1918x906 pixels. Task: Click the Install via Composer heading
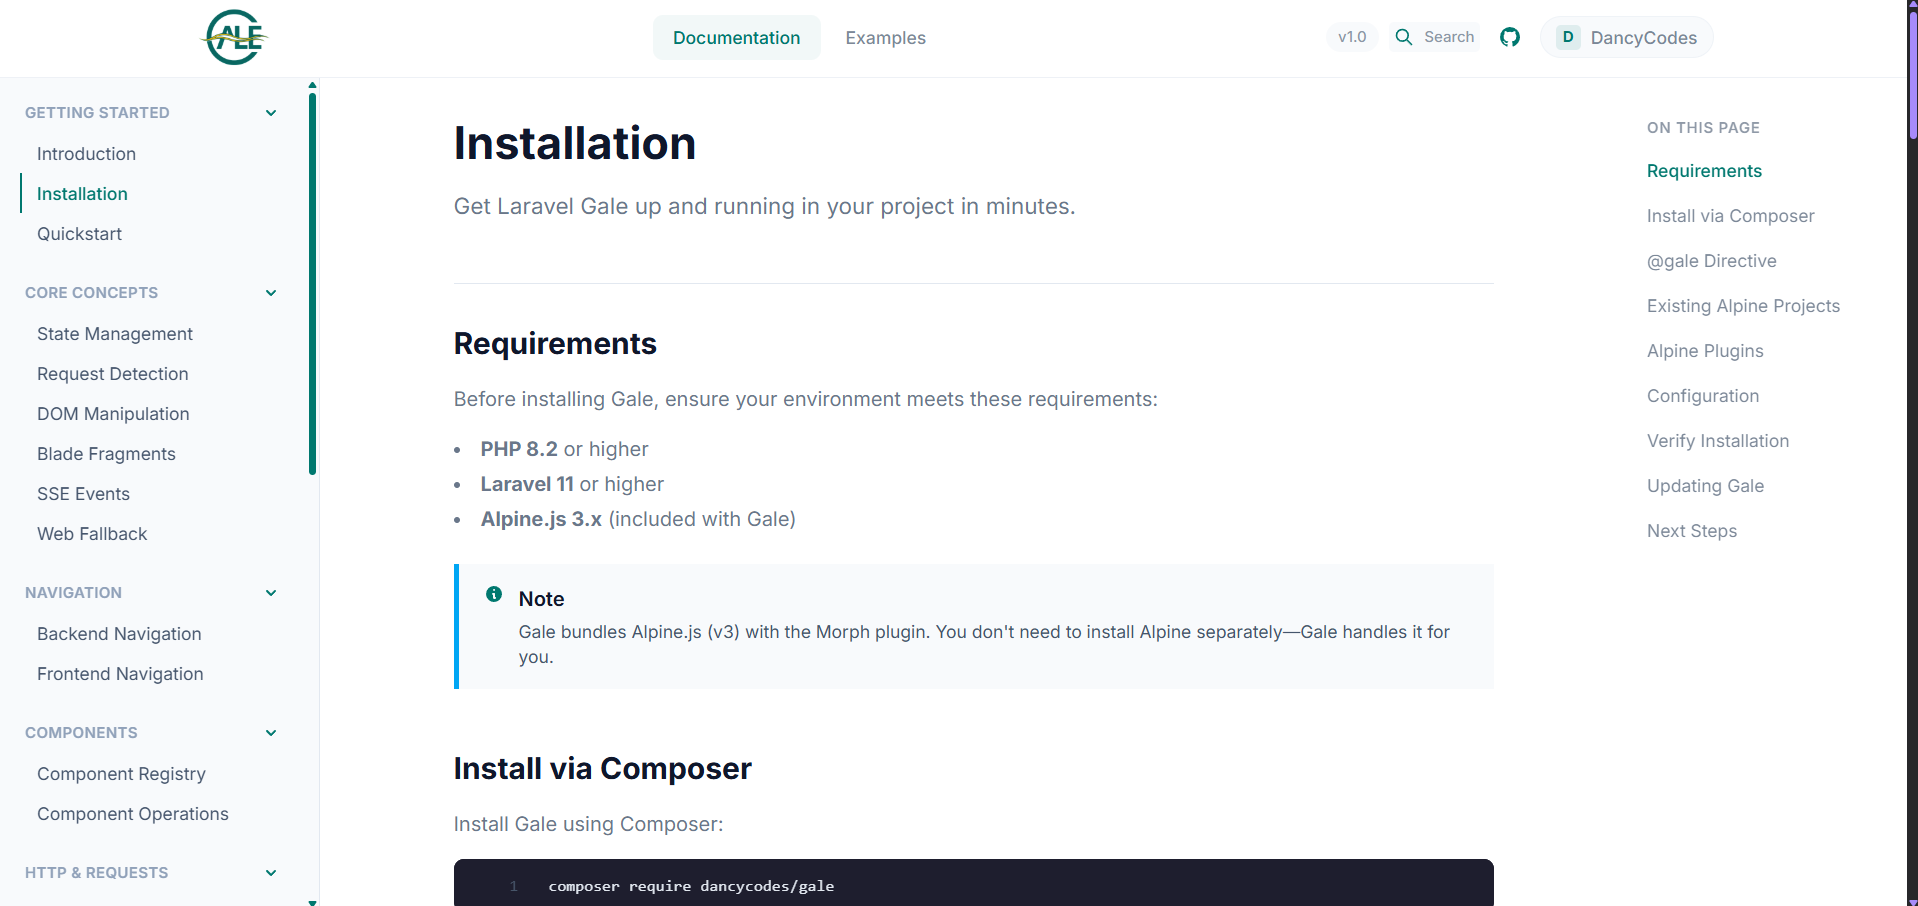tap(602, 768)
